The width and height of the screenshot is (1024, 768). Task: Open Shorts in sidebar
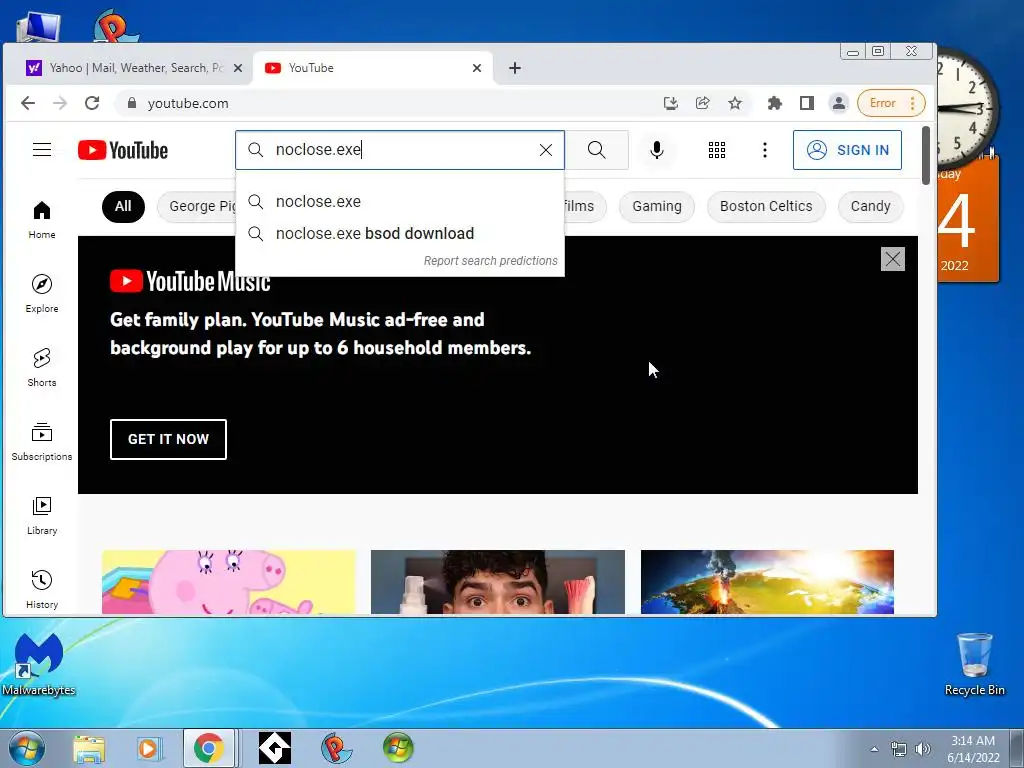pyautogui.click(x=42, y=368)
